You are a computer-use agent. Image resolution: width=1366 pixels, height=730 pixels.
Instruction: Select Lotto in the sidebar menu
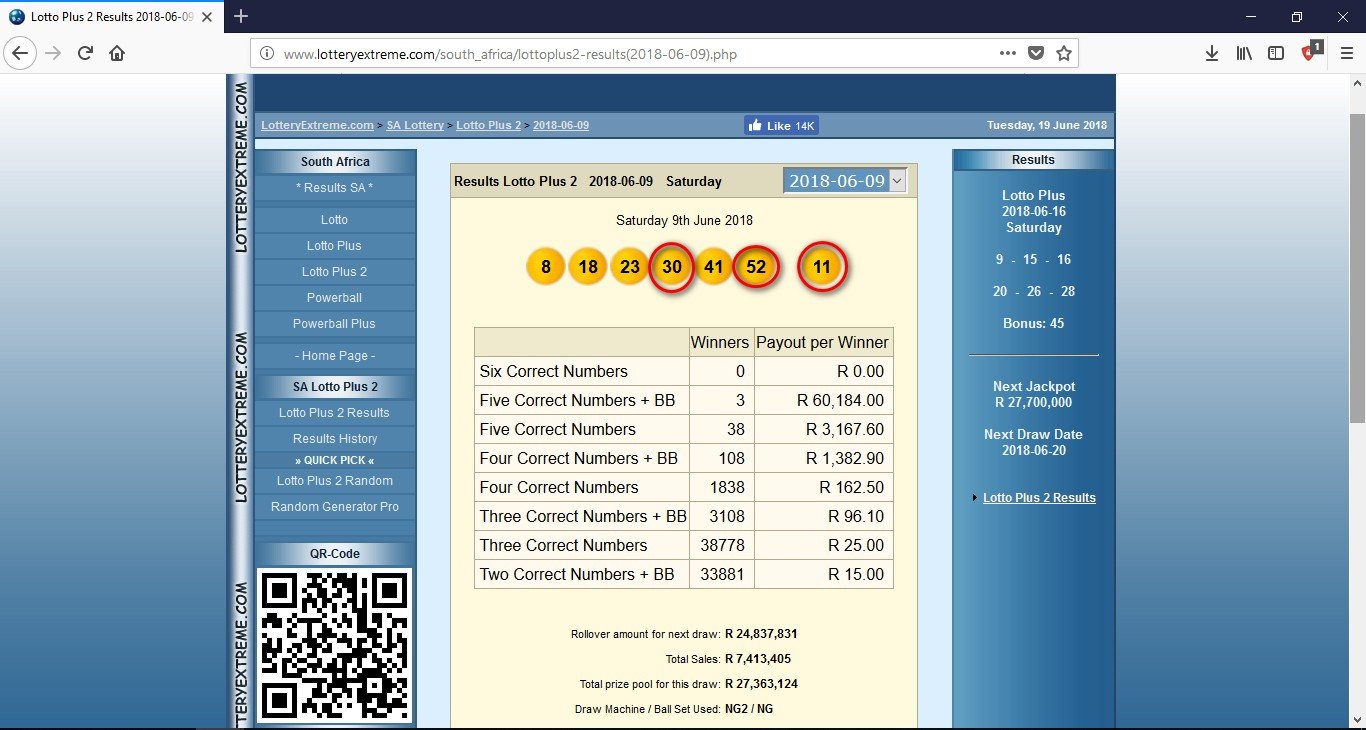click(x=335, y=219)
